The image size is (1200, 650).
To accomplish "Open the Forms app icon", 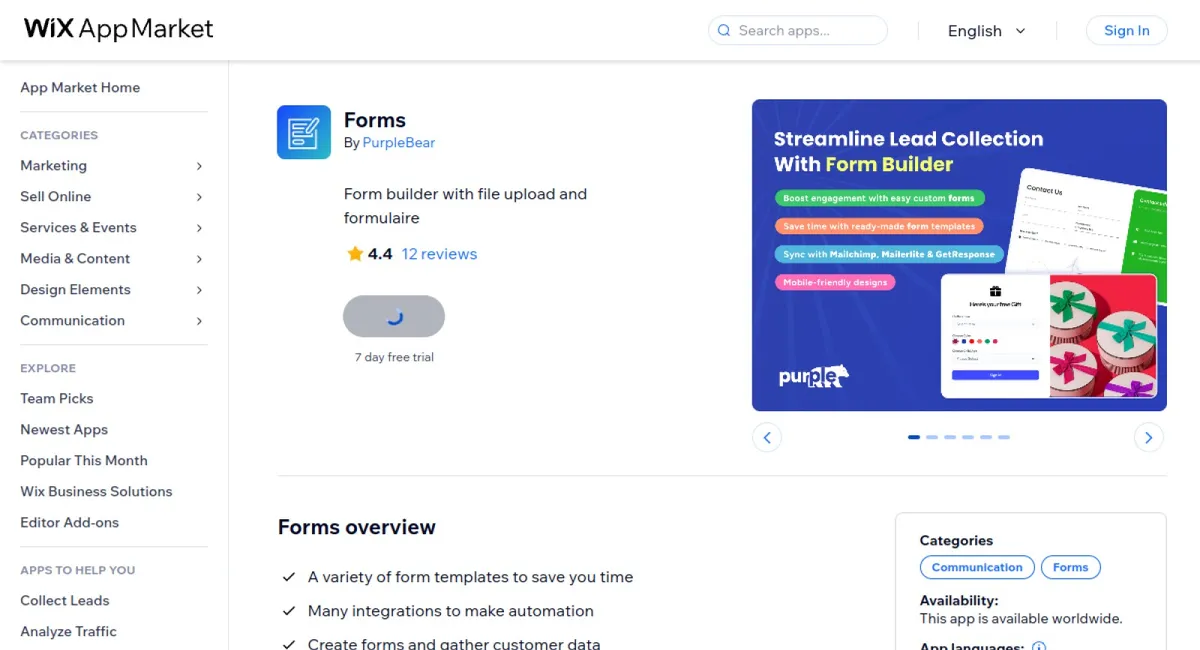I will coord(304,132).
